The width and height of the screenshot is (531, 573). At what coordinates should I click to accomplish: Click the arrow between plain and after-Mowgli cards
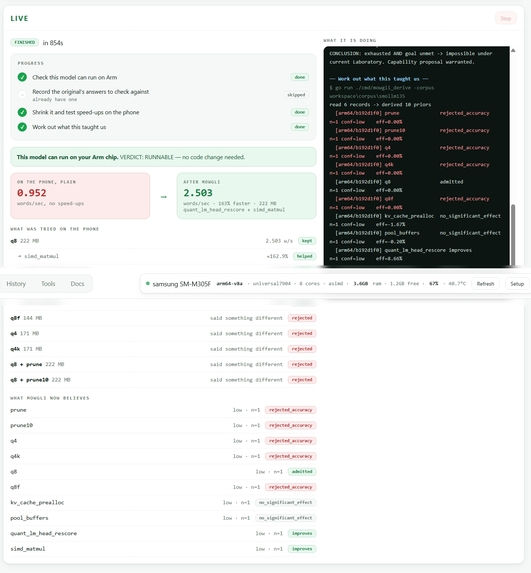163,197
